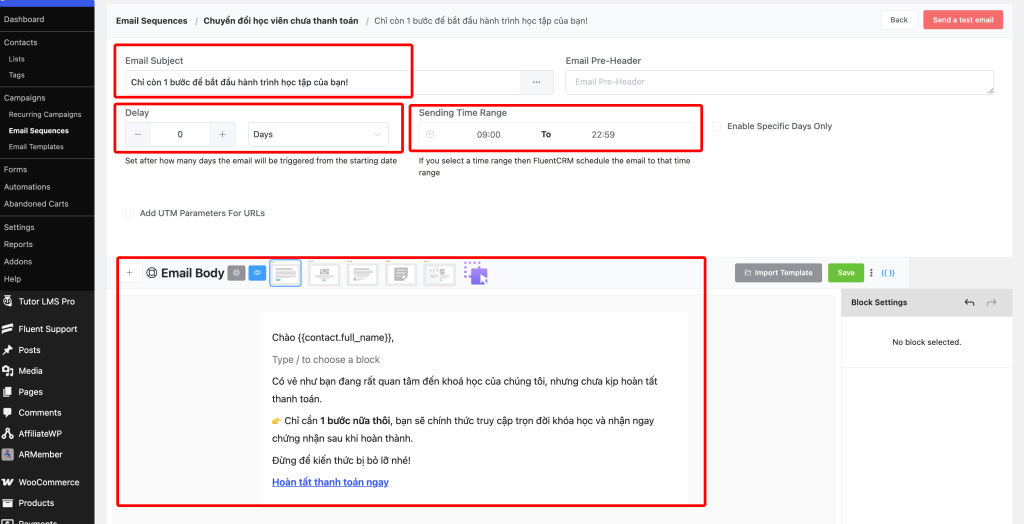
Task: Open subject line ellipsis options button
Action: pyautogui.click(x=536, y=82)
